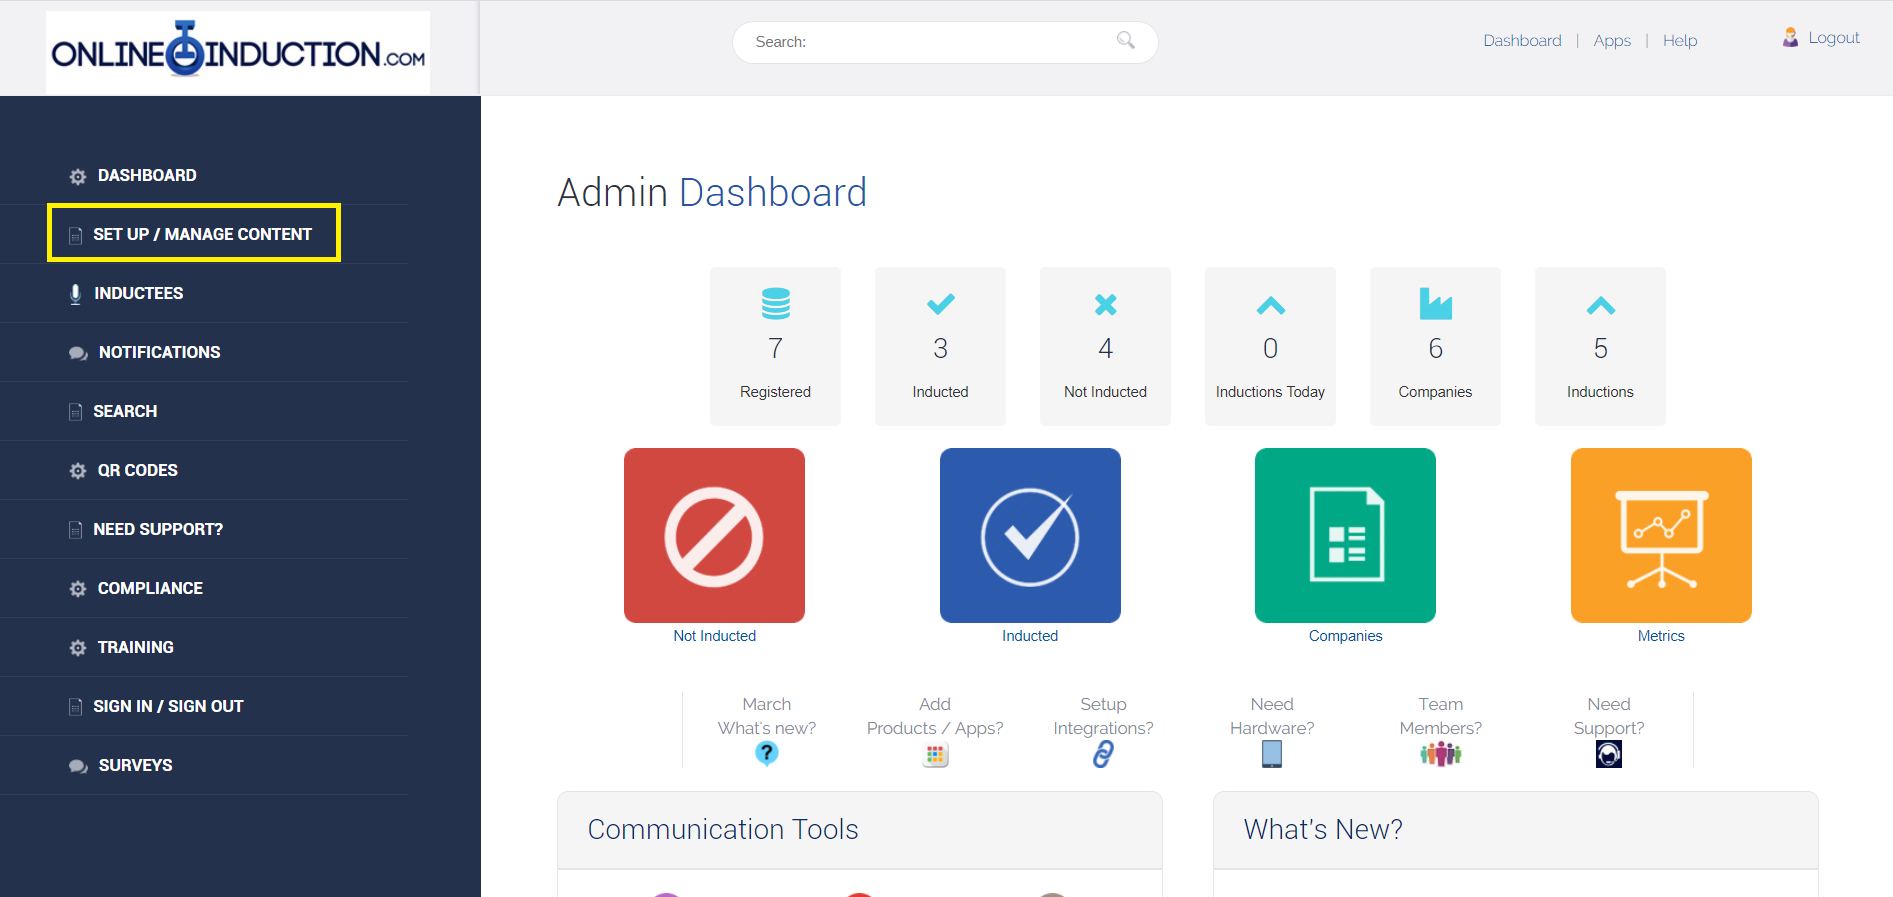The image size is (1893, 897).
Task: Click the orange Metrics presentation icon
Action: pyautogui.click(x=1661, y=536)
